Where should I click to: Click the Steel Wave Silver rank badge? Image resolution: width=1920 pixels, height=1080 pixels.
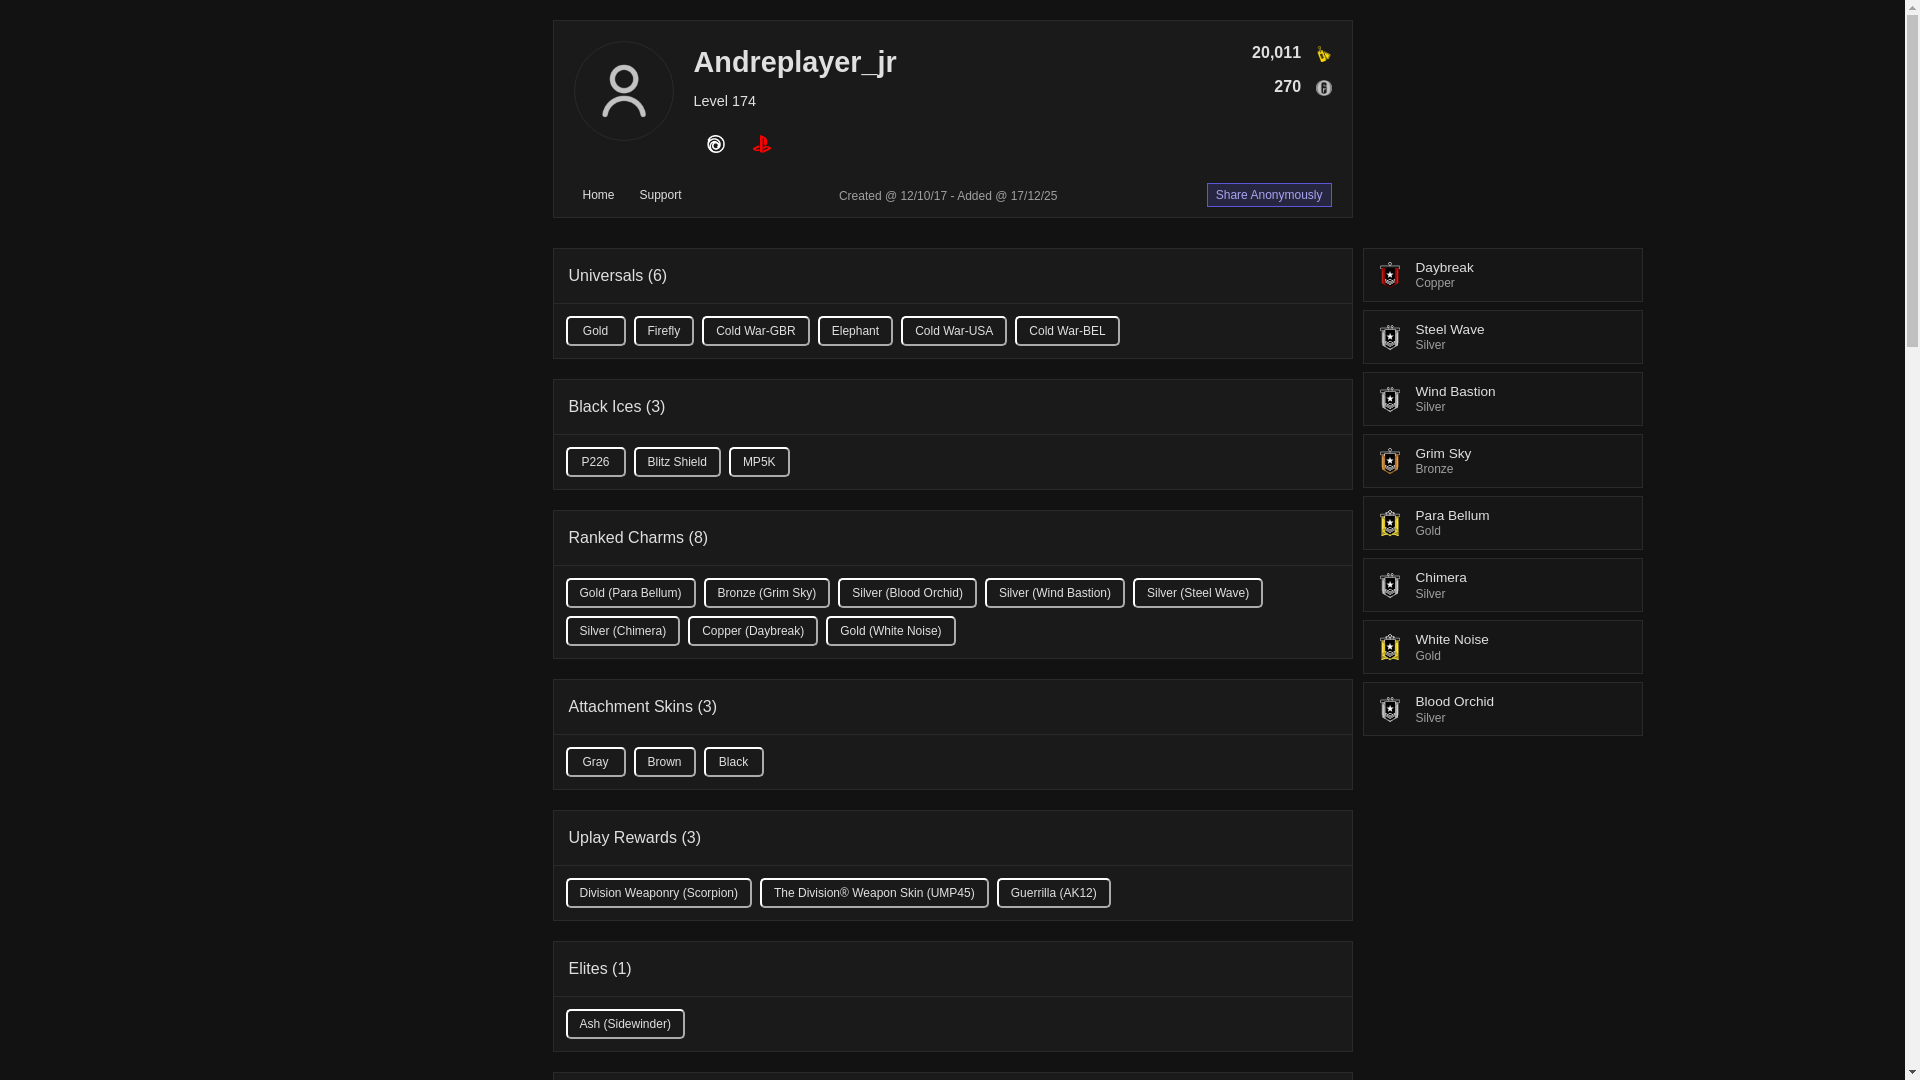pyautogui.click(x=1390, y=337)
